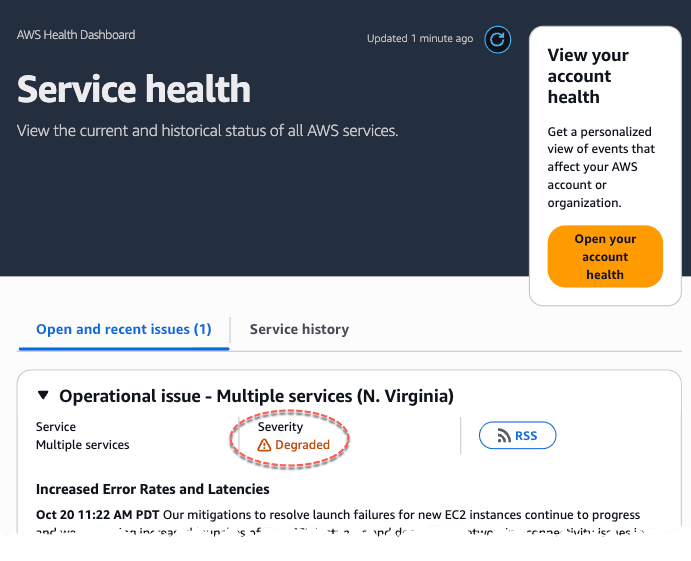Click the RSS feed symbol icon
Viewport: 691px width, 561px height.
[x=503, y=436]
